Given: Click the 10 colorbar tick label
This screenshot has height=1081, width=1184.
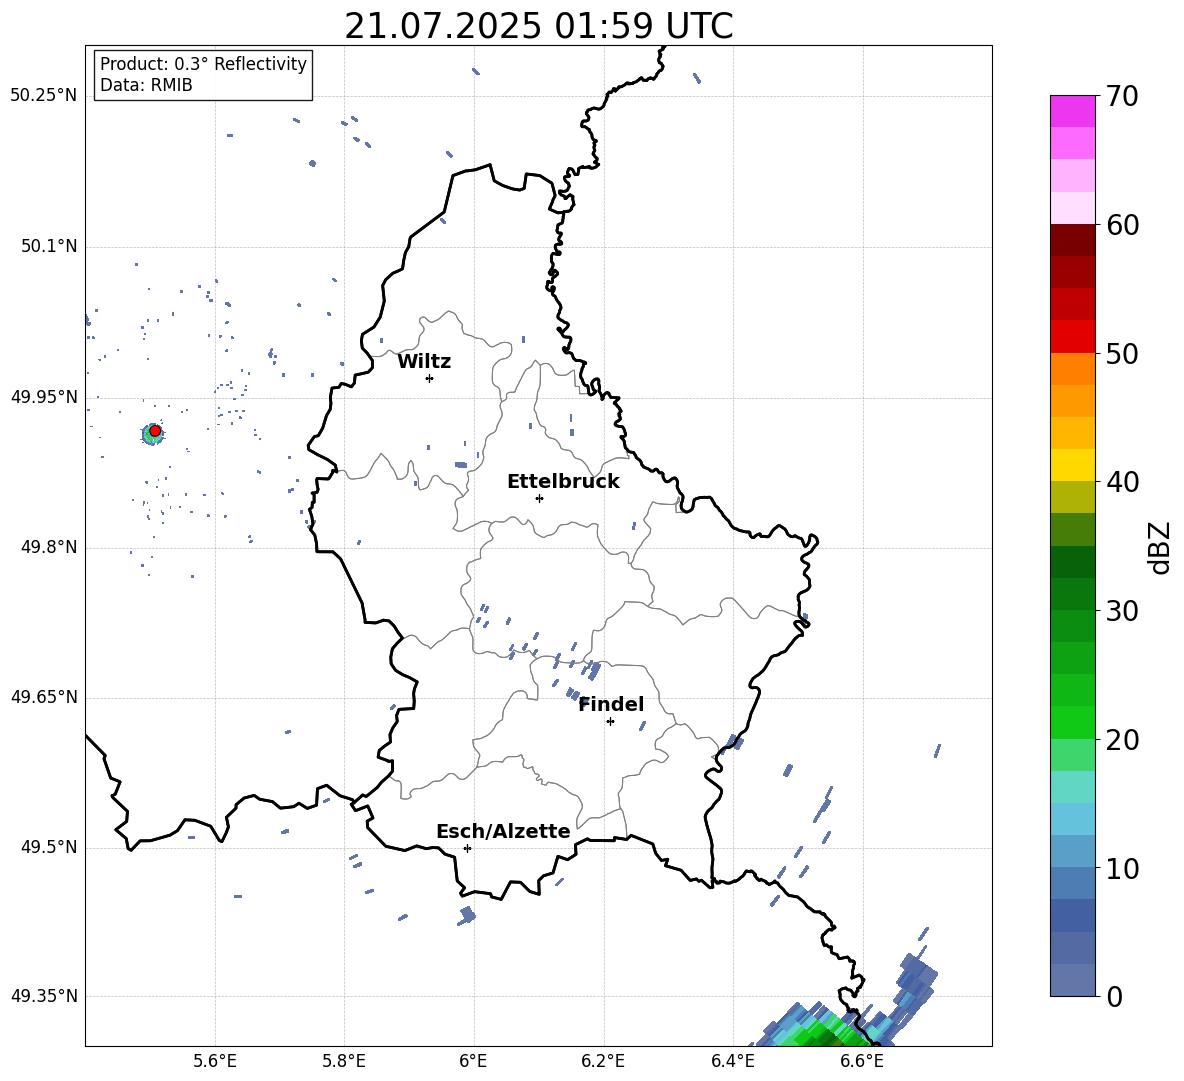Looking at the screenshot, I should pos(1122,869).
